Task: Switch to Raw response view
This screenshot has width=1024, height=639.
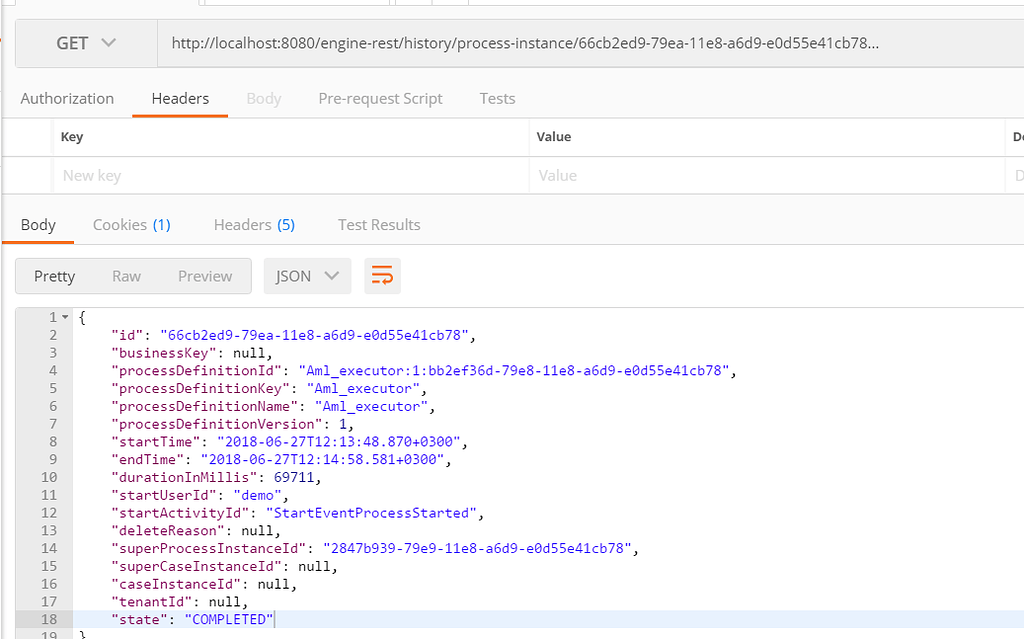Action: (126, 276)
